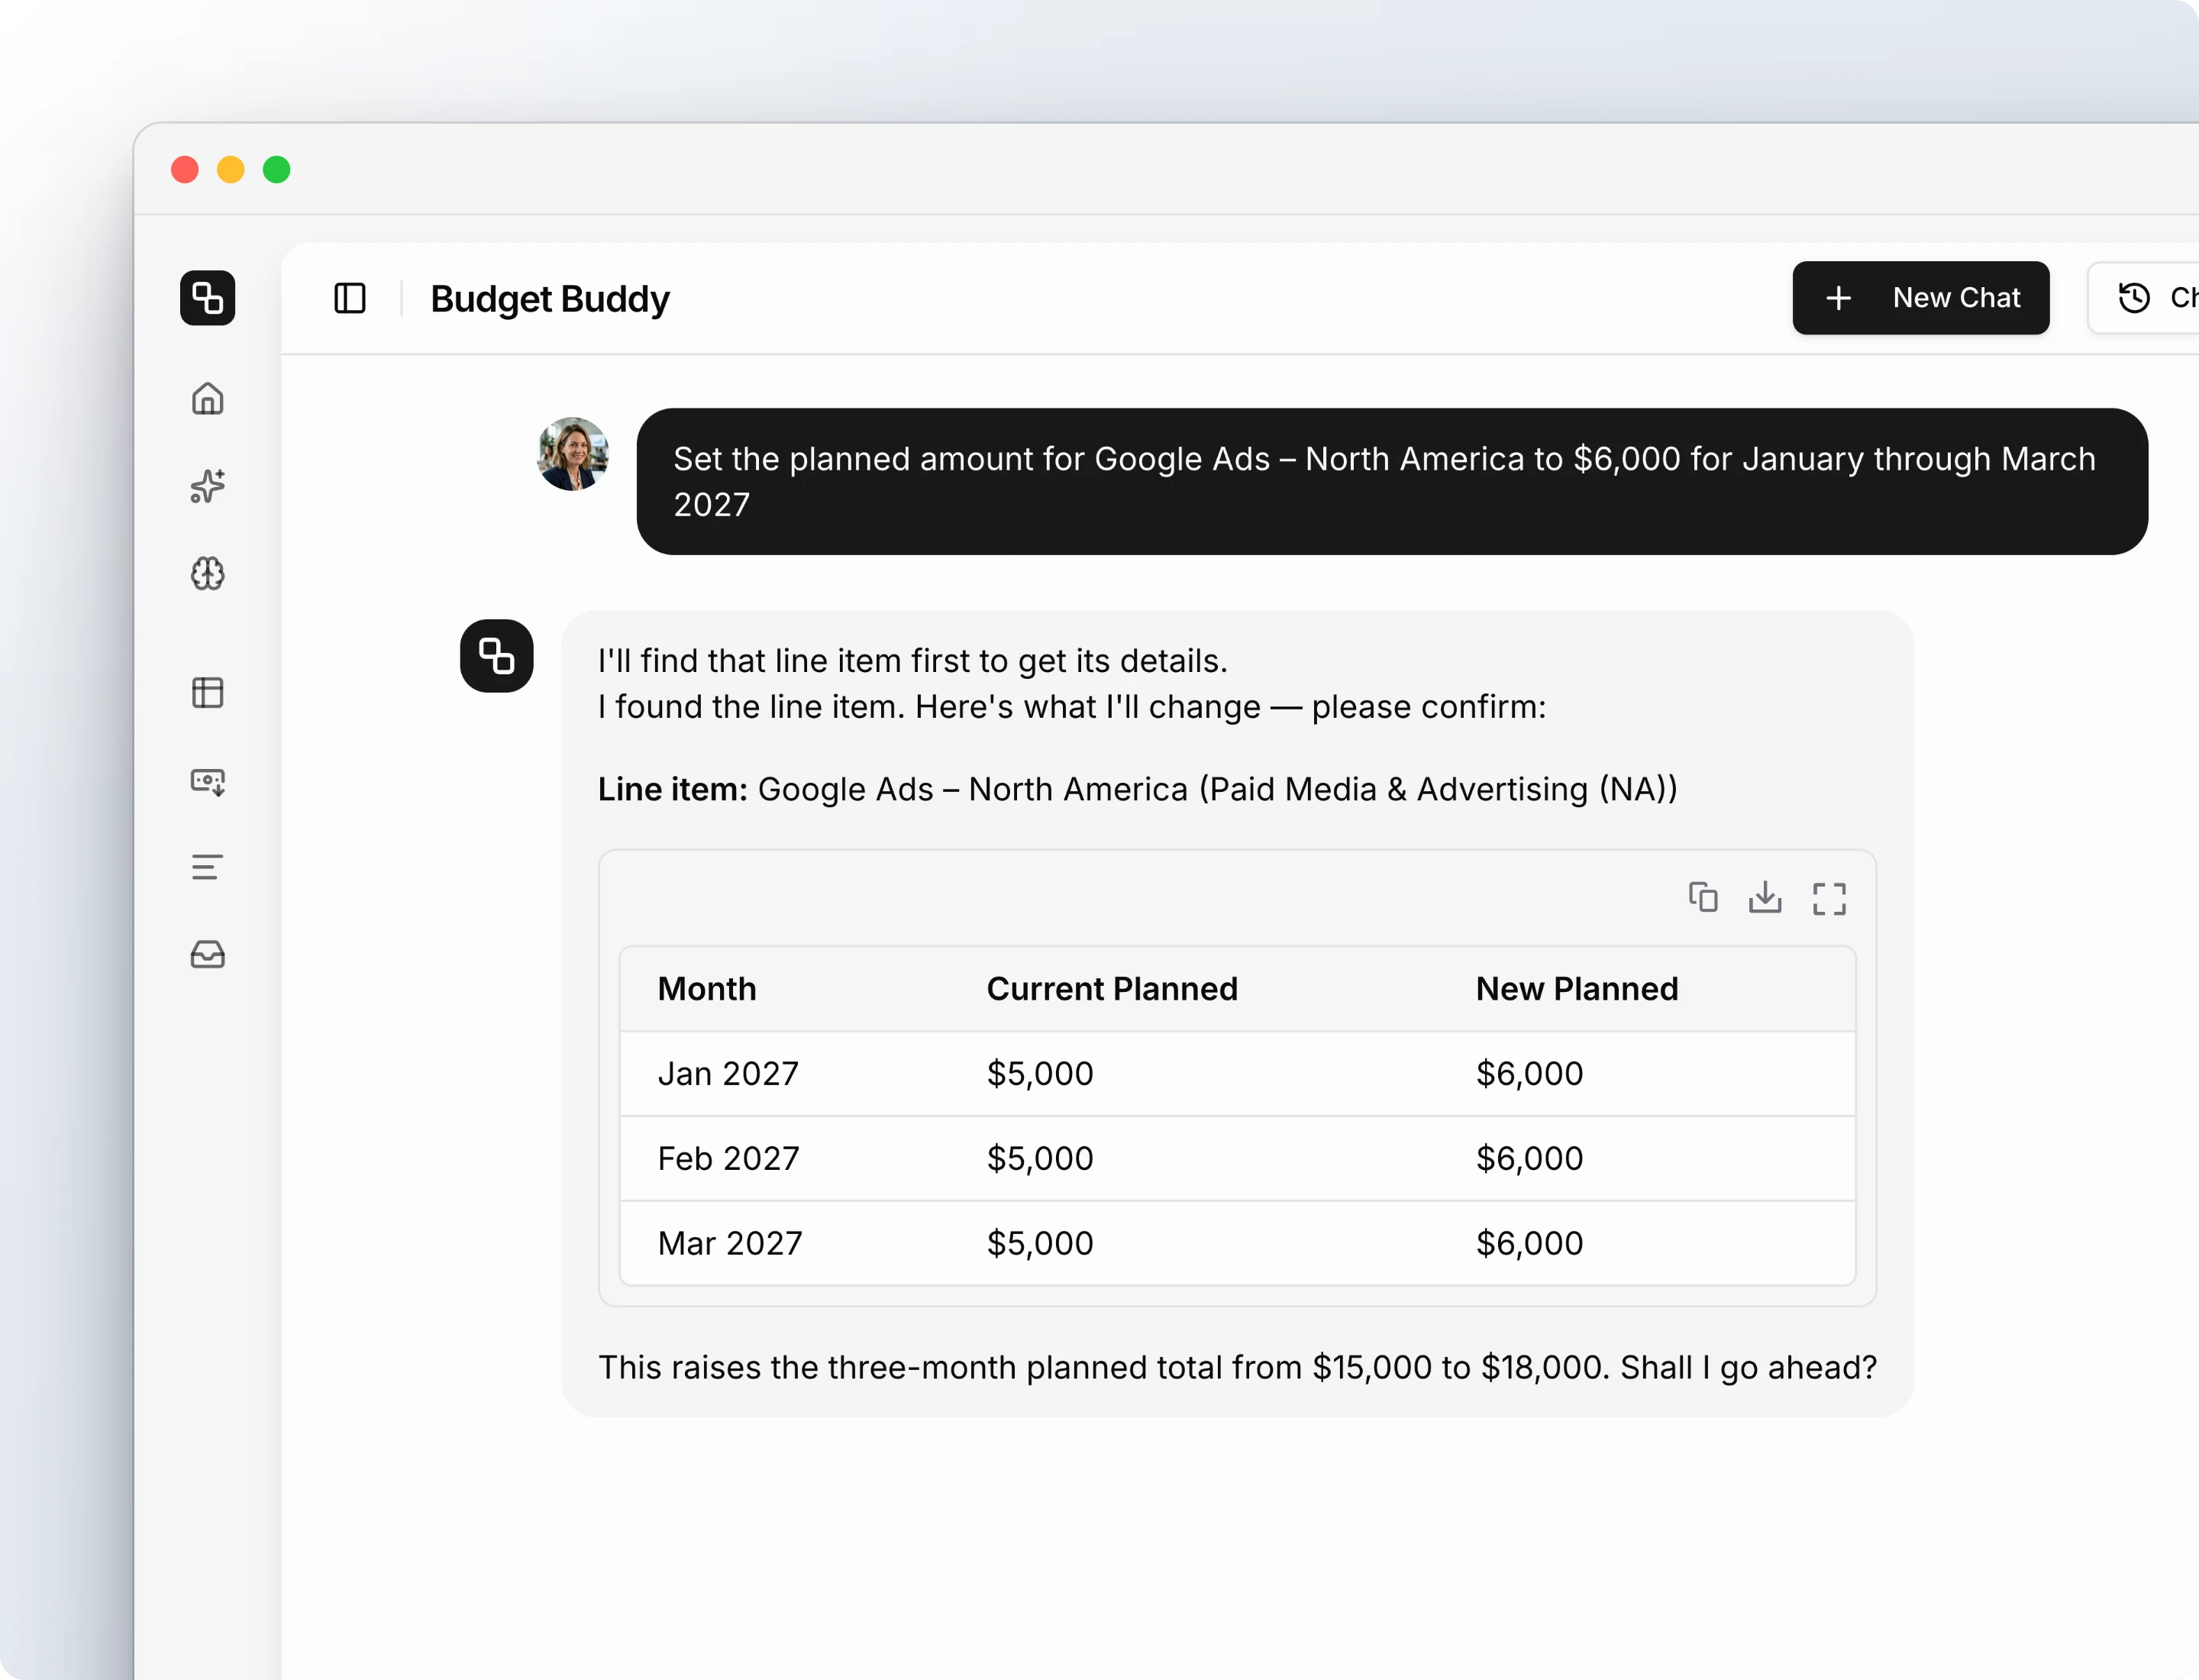Open the chat history button

pos(2143,297)
